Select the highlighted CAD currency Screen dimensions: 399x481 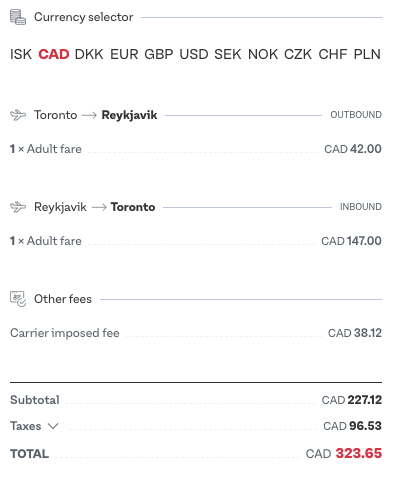[54, 54]
